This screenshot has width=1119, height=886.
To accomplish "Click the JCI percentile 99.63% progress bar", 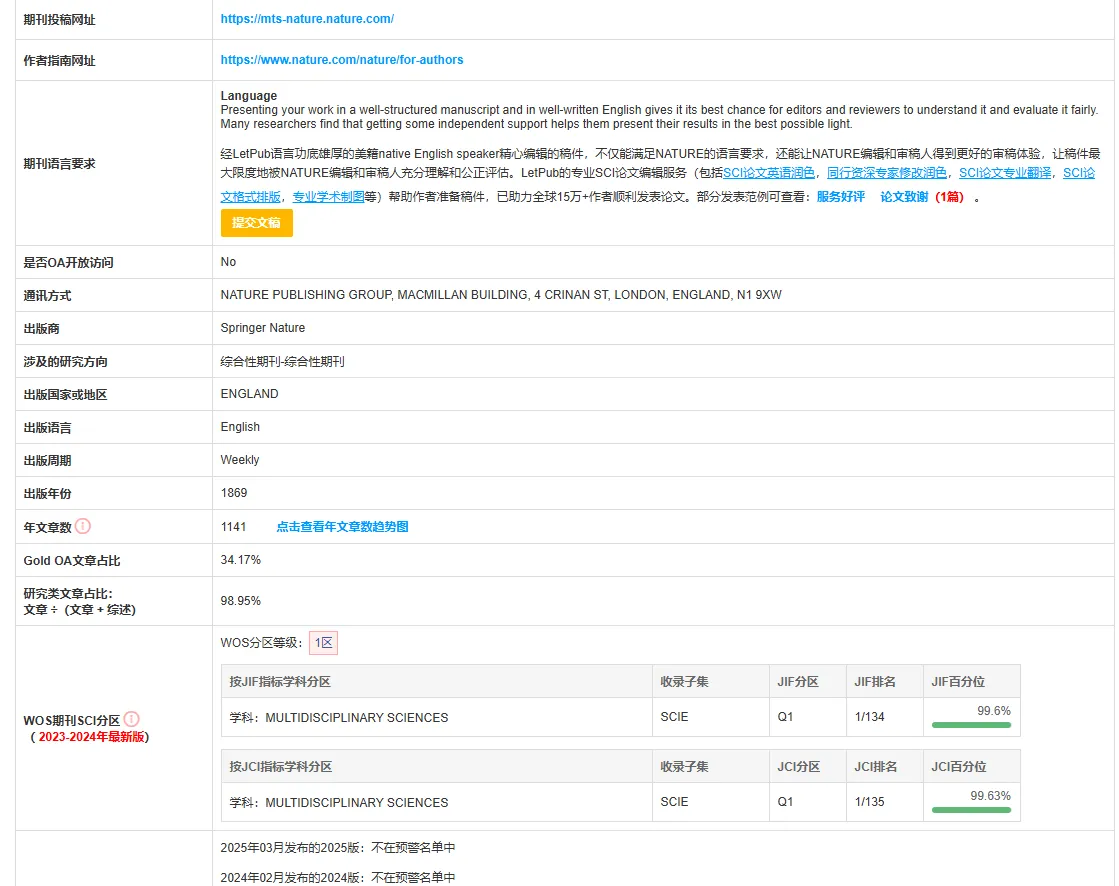I will [971, 809].
